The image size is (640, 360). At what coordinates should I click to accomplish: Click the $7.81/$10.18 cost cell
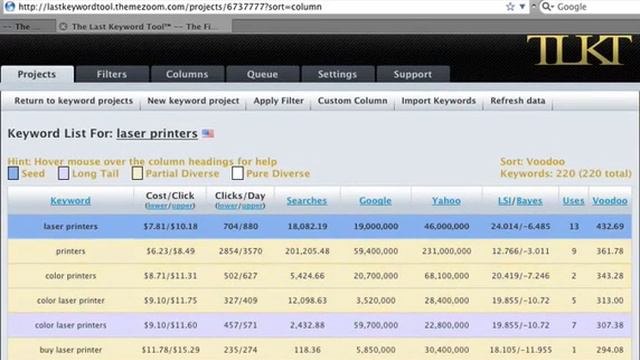point(170,227)
